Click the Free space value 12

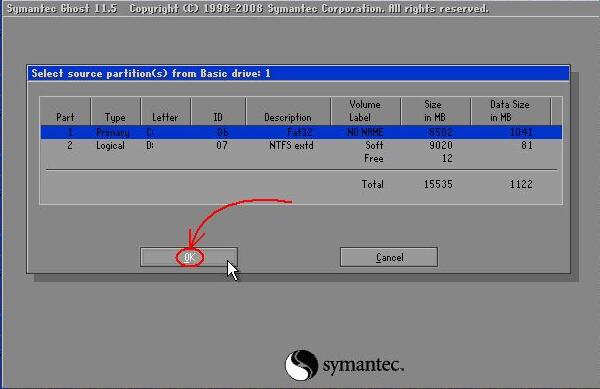coord(447,158)
